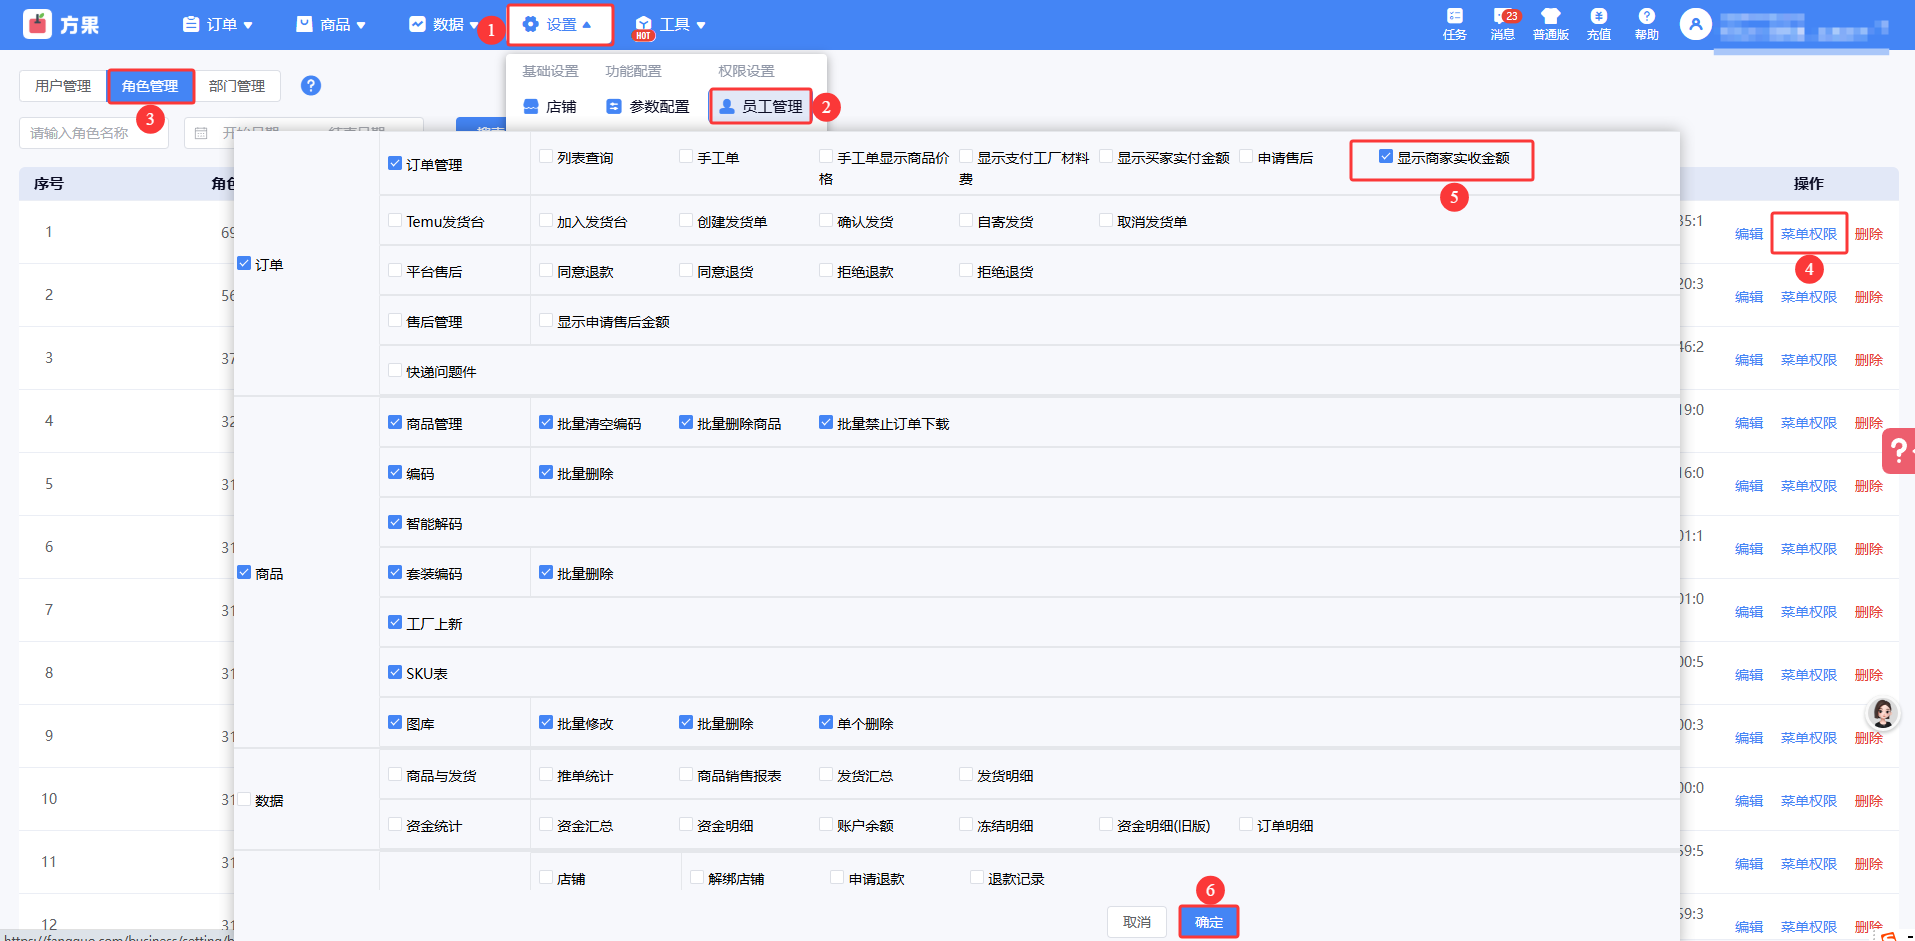This screenshot has width=1915, height=941.
Task: Click the 确定 confirm button
Action: pyautogui.click(x=1208, y=922)
